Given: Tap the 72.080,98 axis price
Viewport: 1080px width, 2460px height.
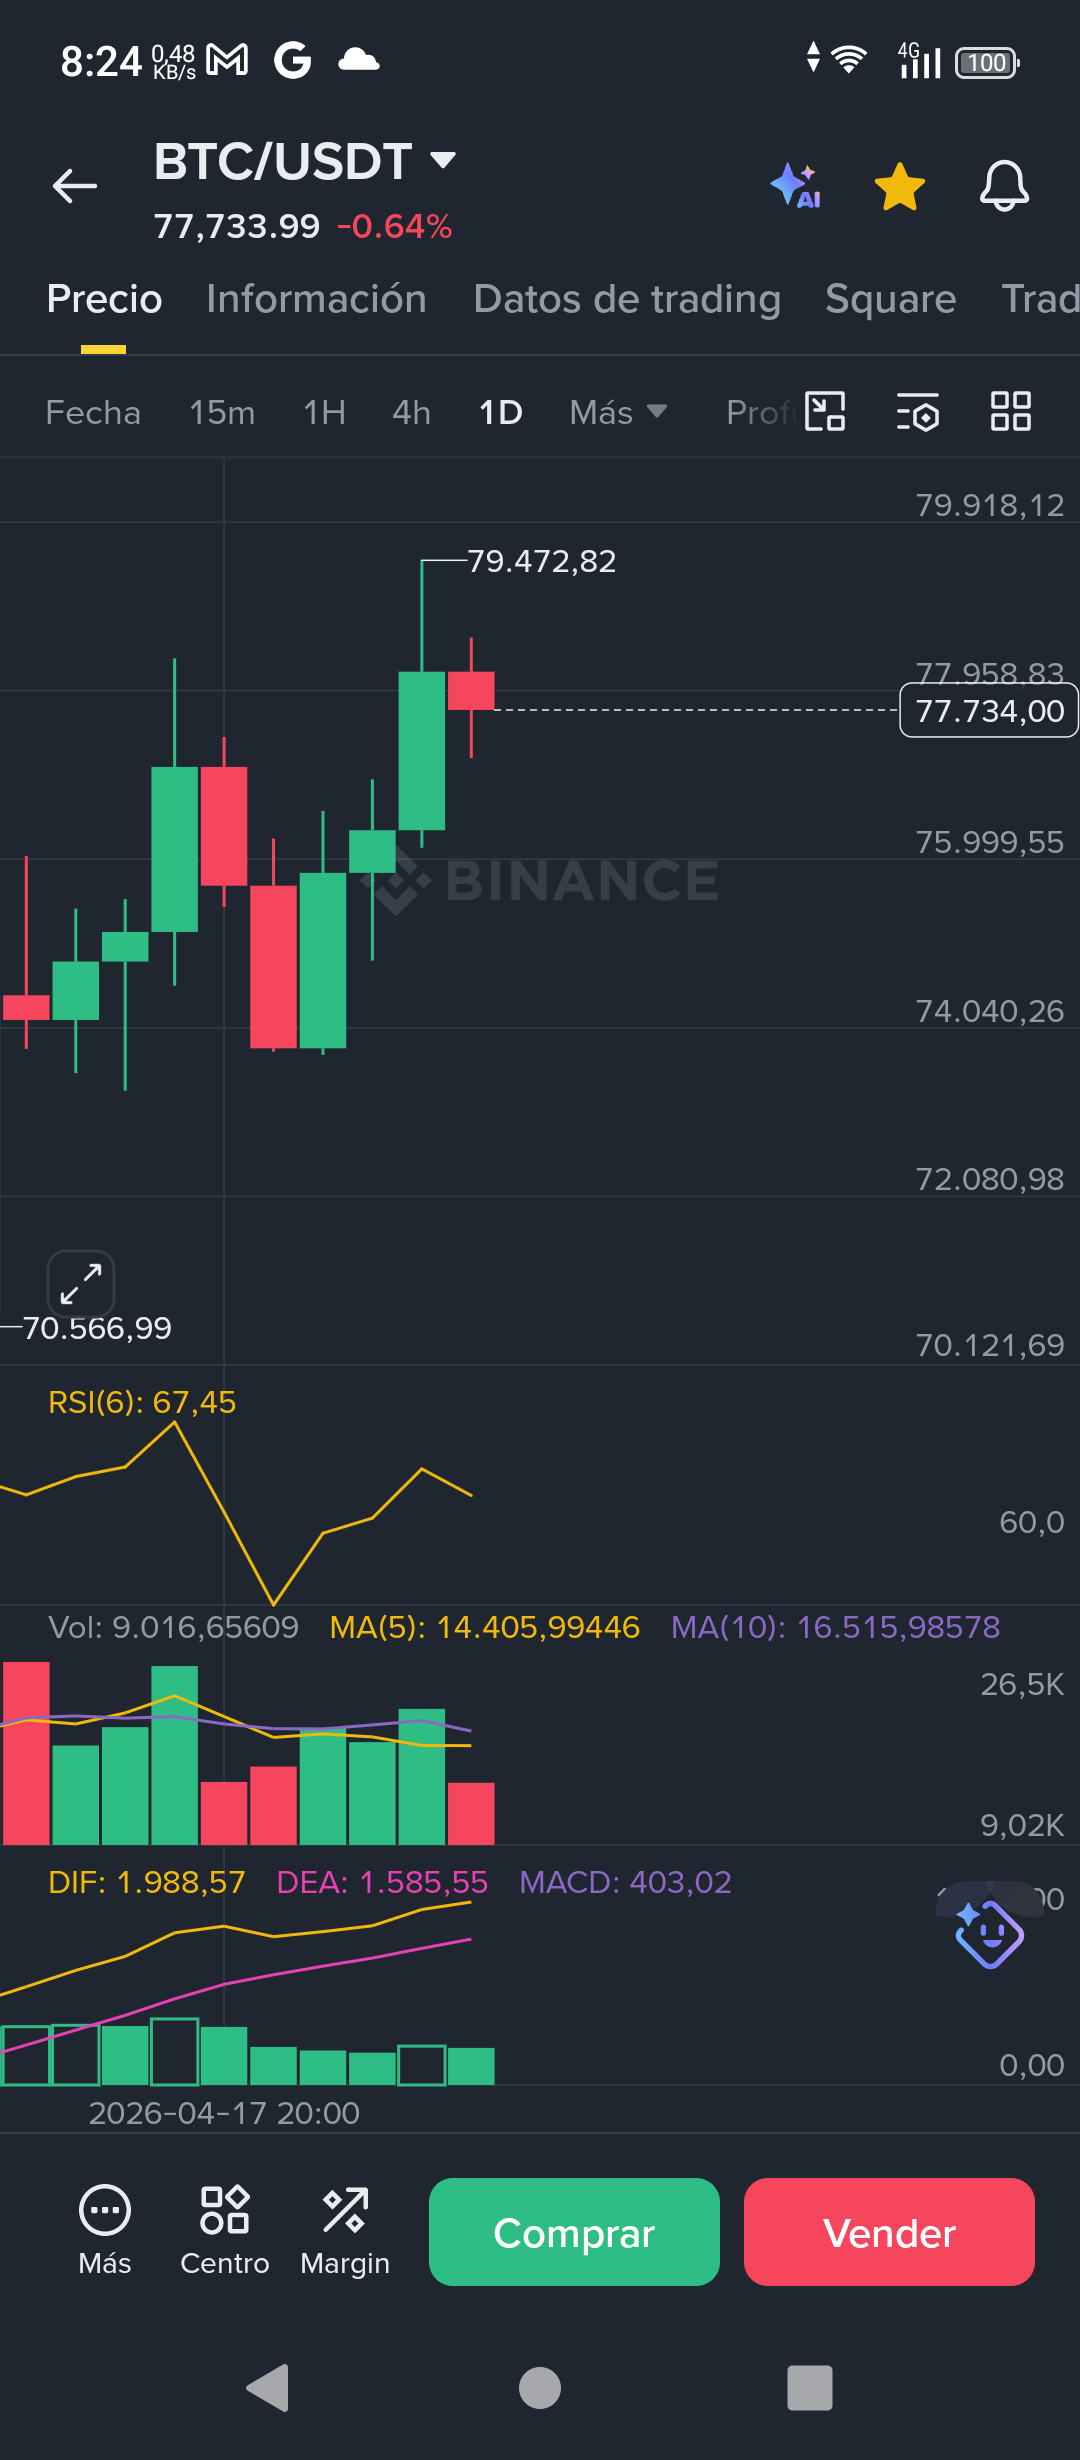Looking at the screenshot, I should coord(990,1179).
